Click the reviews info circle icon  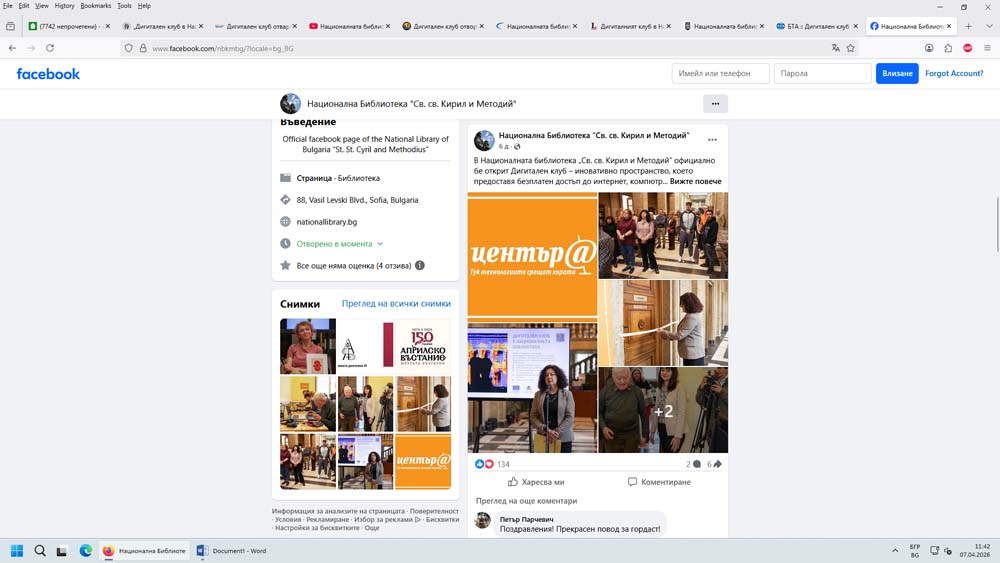click(420, 265)
